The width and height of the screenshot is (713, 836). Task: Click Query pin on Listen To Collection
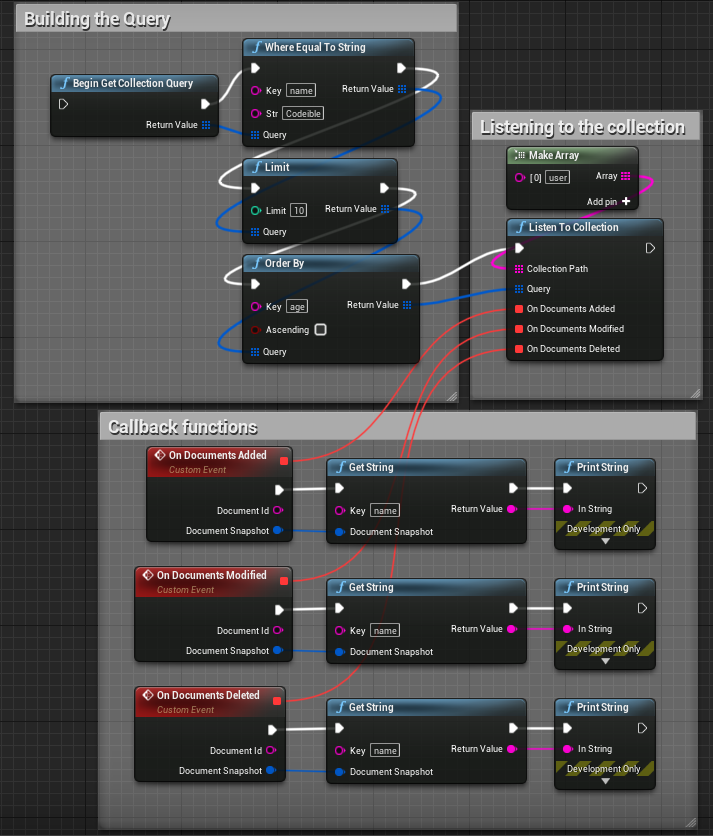519,289
